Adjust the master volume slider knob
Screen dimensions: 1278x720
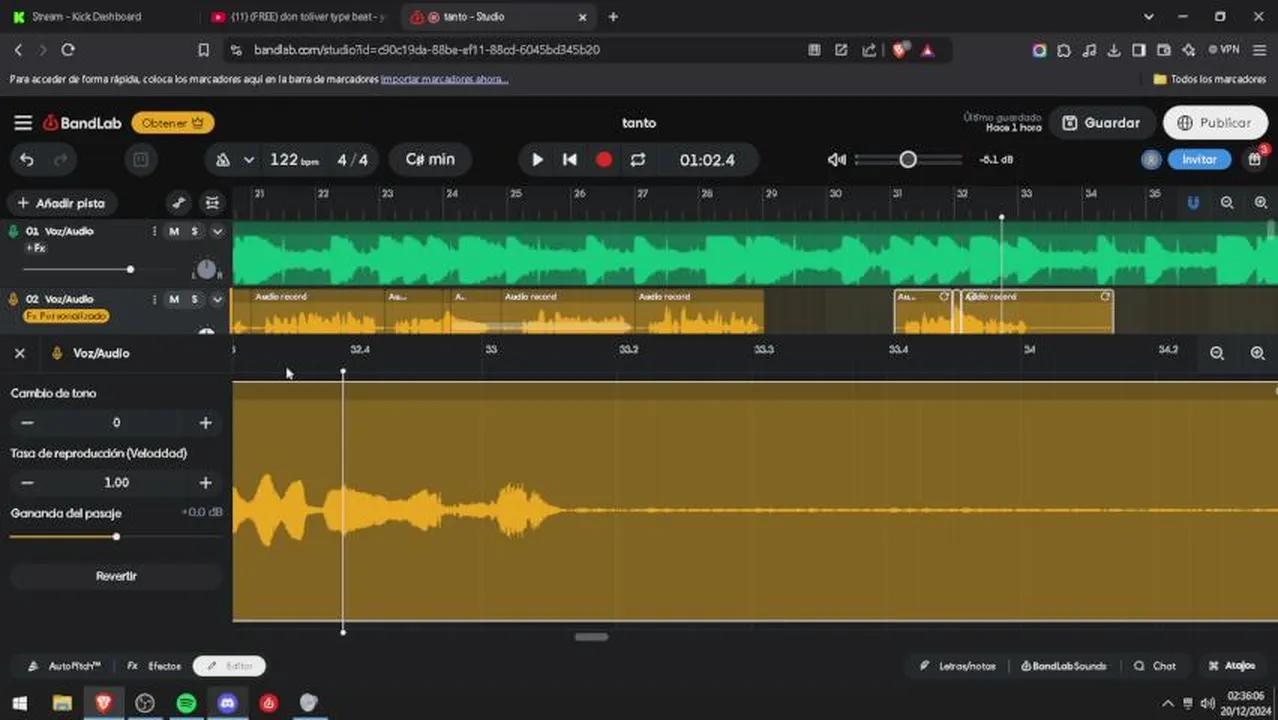(908, 160)
